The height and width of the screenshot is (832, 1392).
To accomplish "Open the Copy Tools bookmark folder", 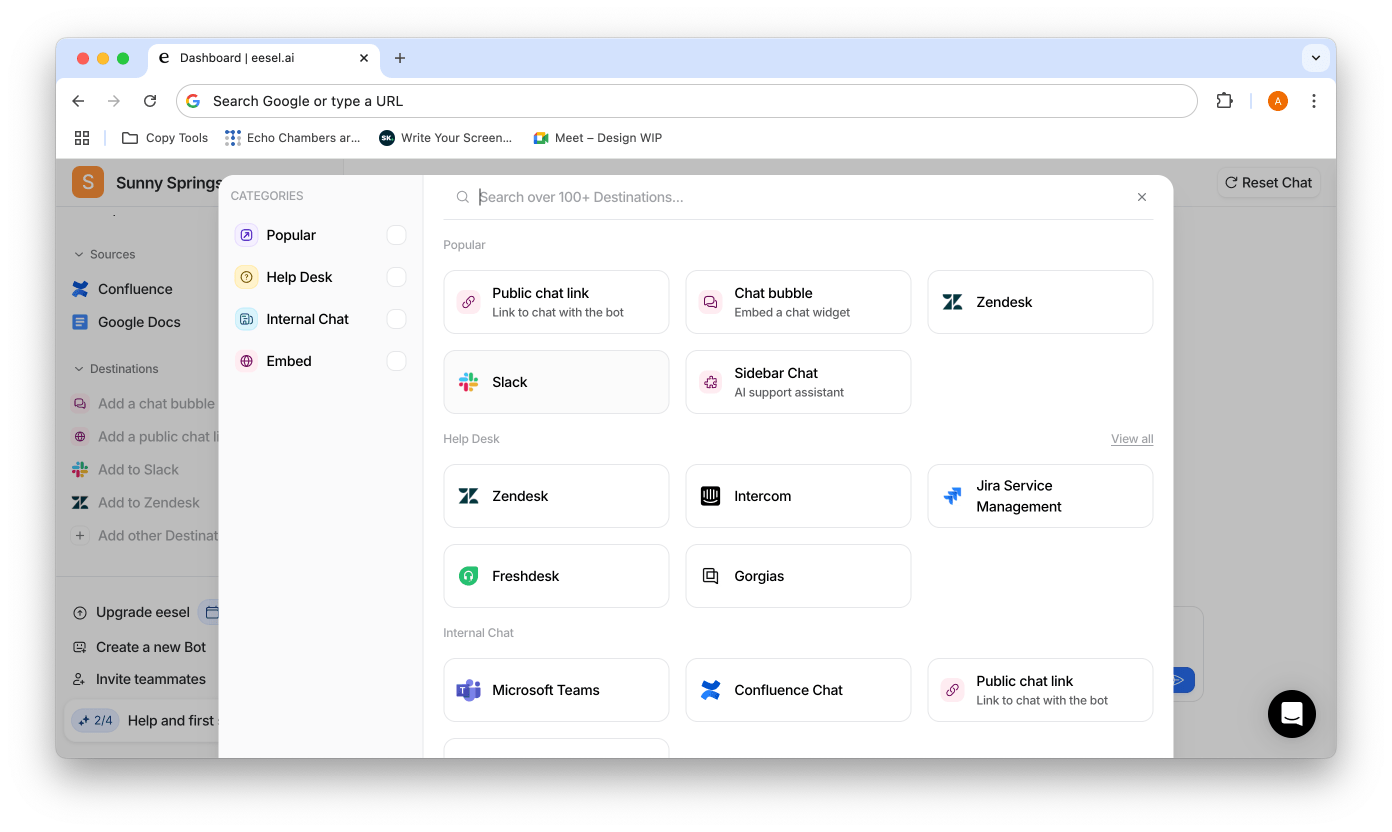I will pos(165,138).
